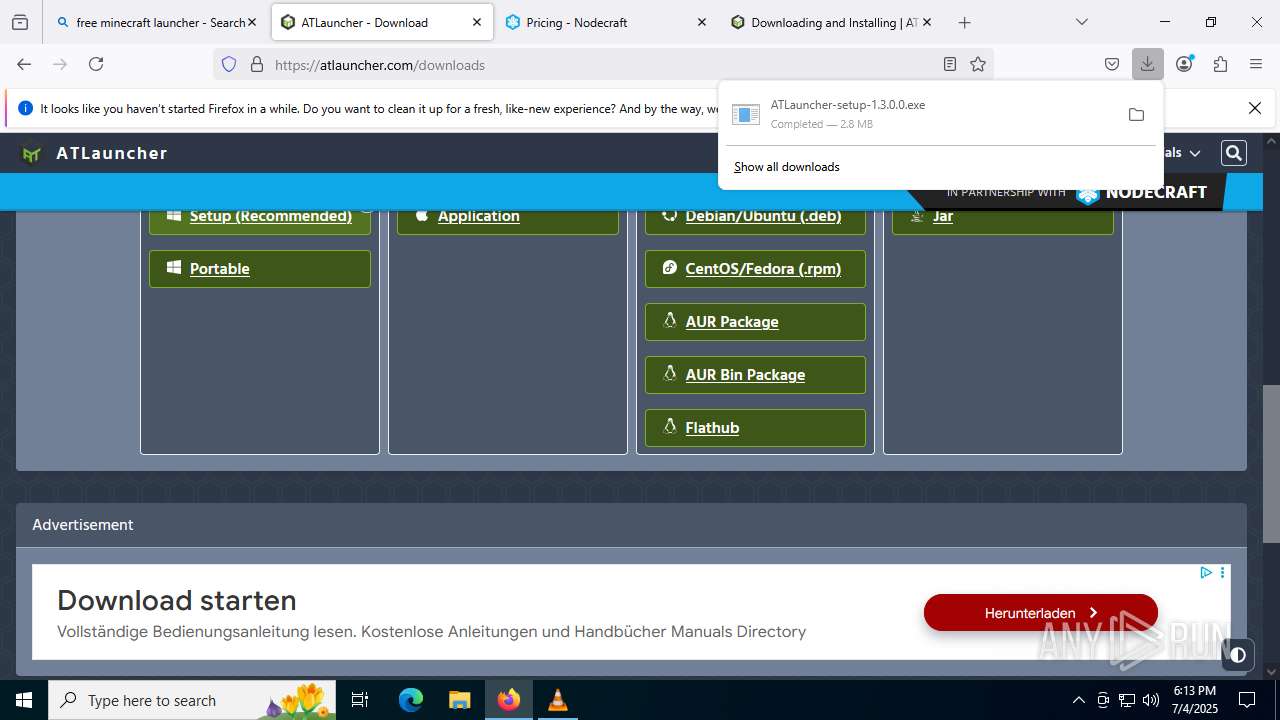Click the taskbar clock showing 6:13 PM
This screenshot has width=1280, height=720.
click(1195, 700)
